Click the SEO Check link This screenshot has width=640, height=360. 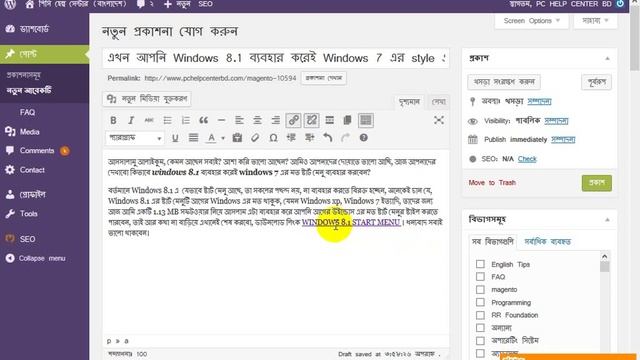[527, 159]
